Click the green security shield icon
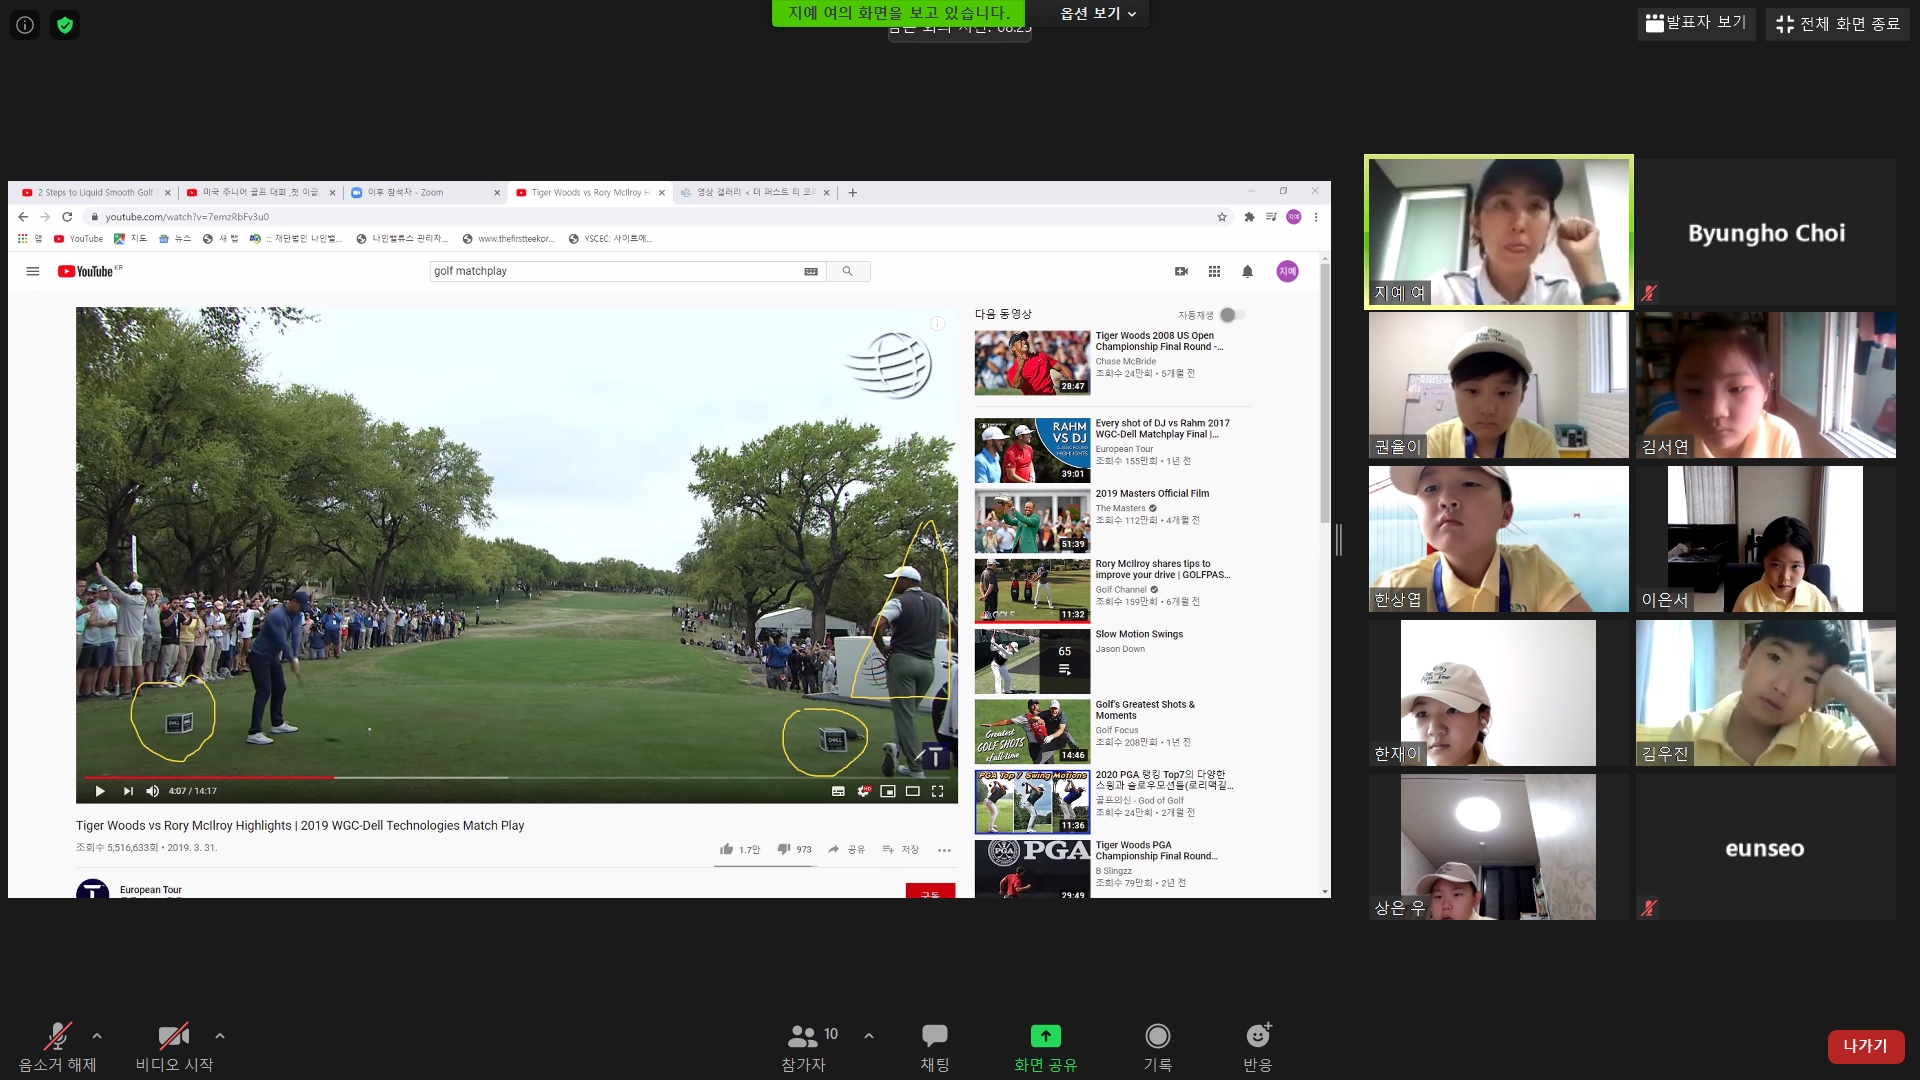The height and width of the screenshot is (1080, 1920). [65, 25]
